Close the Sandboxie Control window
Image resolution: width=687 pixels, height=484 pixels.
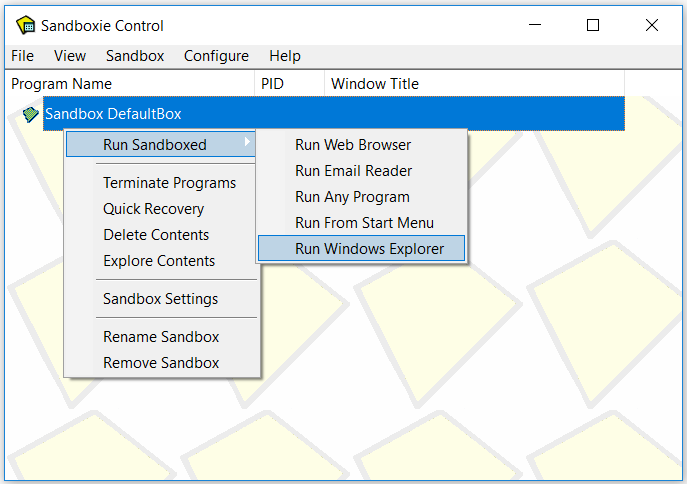652,25
